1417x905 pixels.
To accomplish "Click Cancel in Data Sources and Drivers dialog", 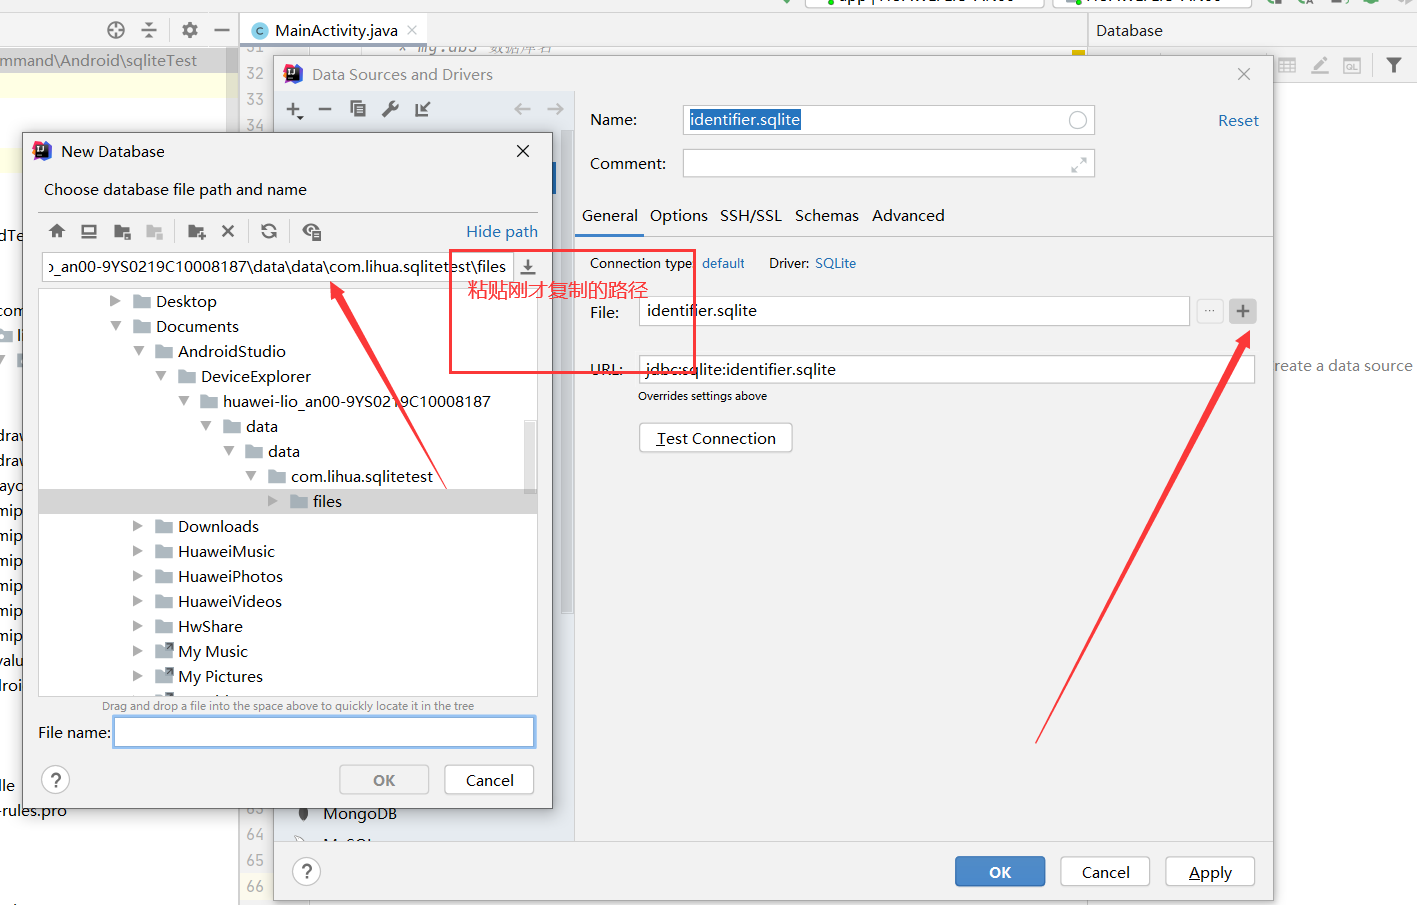I will tap(1105, 872).
